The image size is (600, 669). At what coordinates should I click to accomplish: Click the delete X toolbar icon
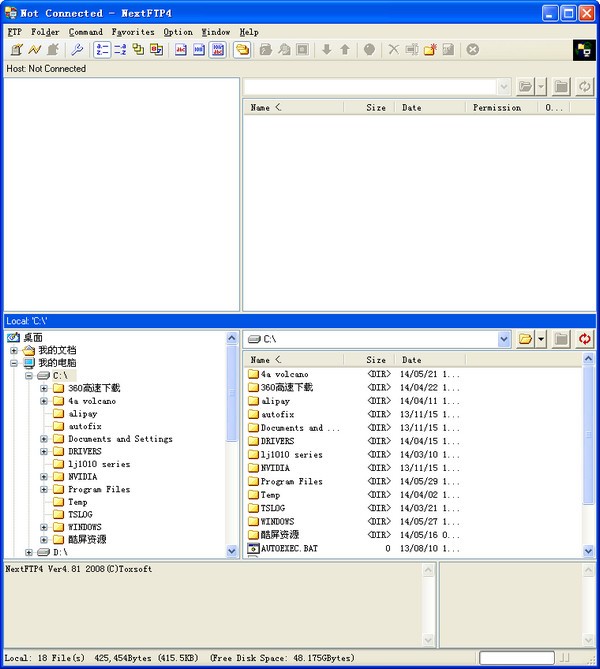[393, 49]
